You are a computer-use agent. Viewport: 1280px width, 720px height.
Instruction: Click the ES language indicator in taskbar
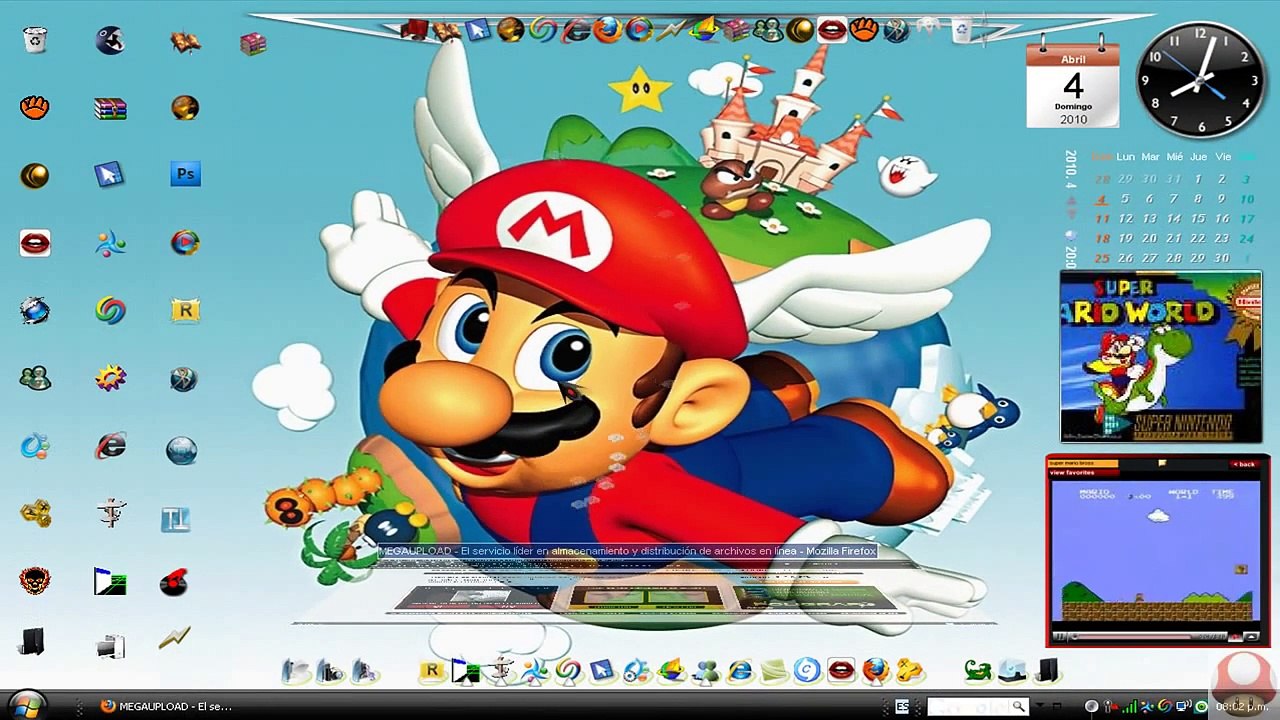pyautogui.click(x=902, y=707)
